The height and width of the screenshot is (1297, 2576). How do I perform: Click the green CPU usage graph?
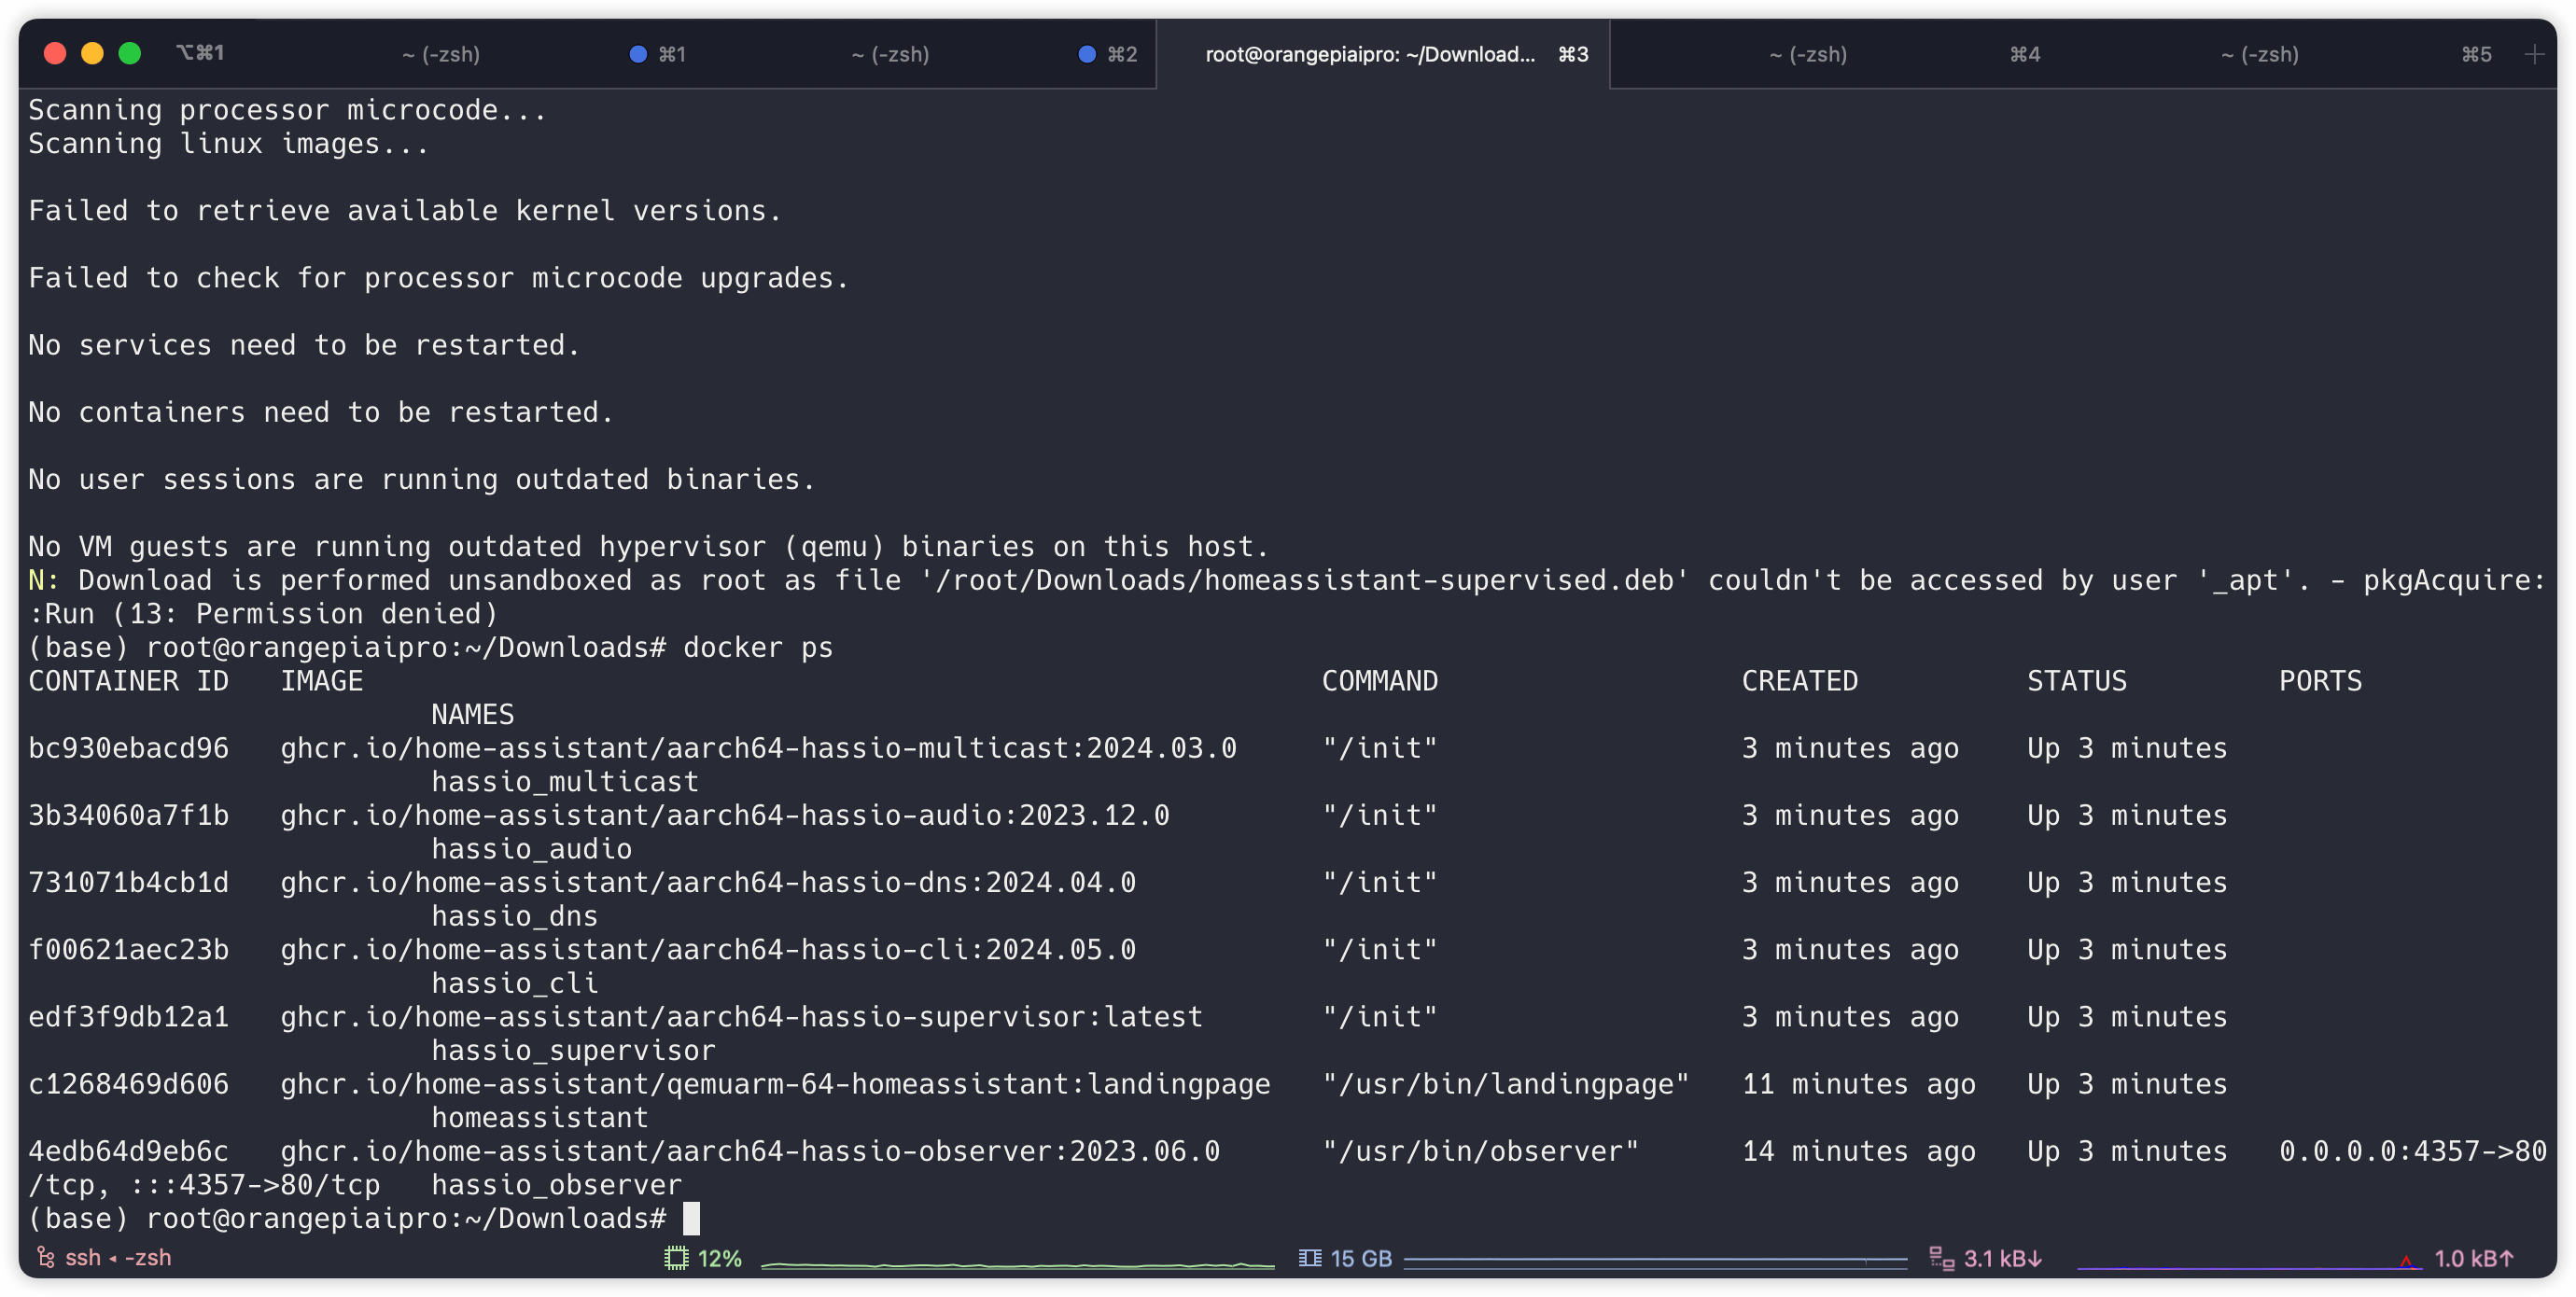coord(1017,1264)
